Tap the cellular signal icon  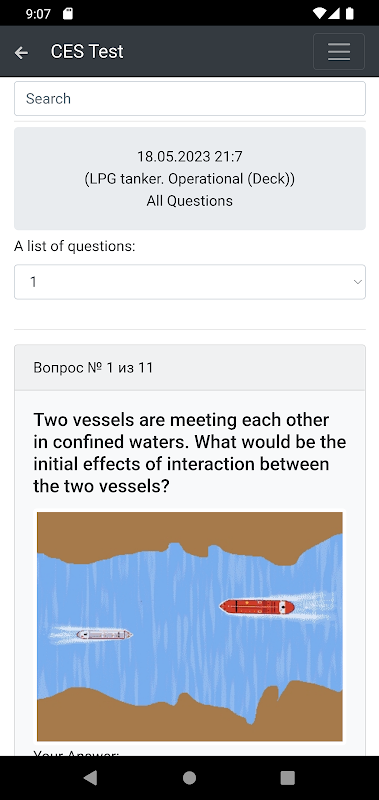coord(334,13)
